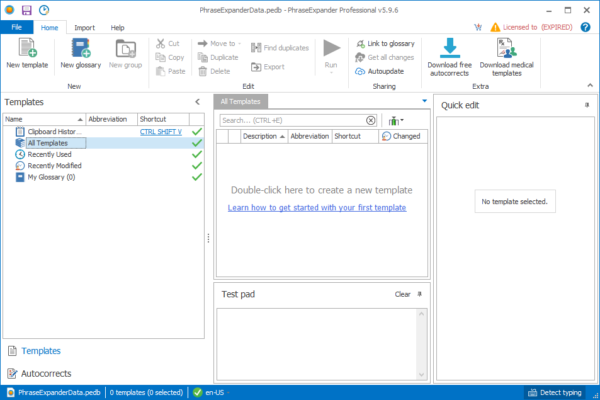This screenshot has width=600, height=400.
Task: Select the All Templates document tab
Action: click(240, 101)
